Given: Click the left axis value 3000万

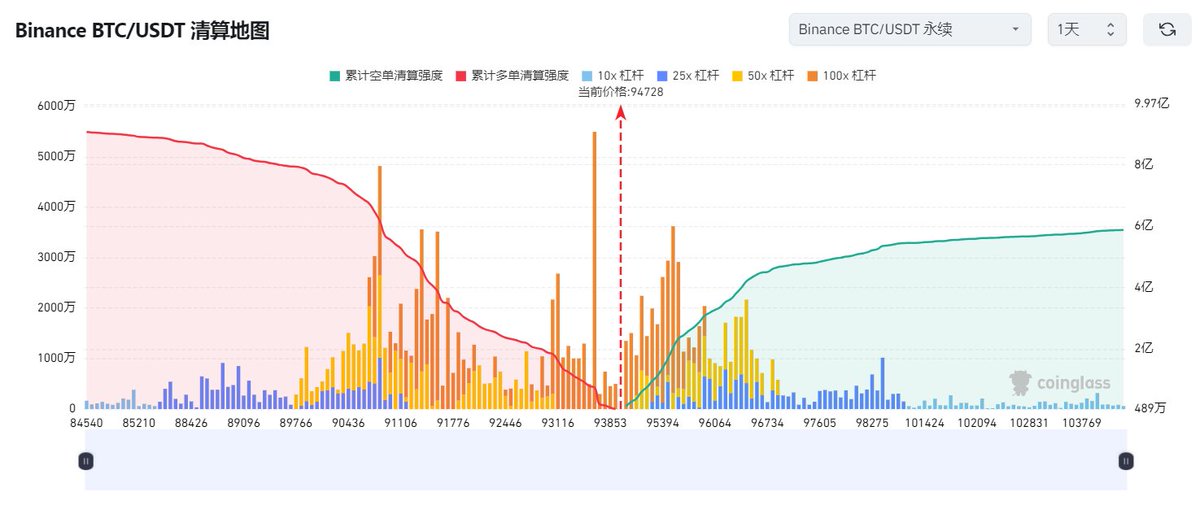Looking at the screenshot, I should pyautogui.click(x=57, y=257).
